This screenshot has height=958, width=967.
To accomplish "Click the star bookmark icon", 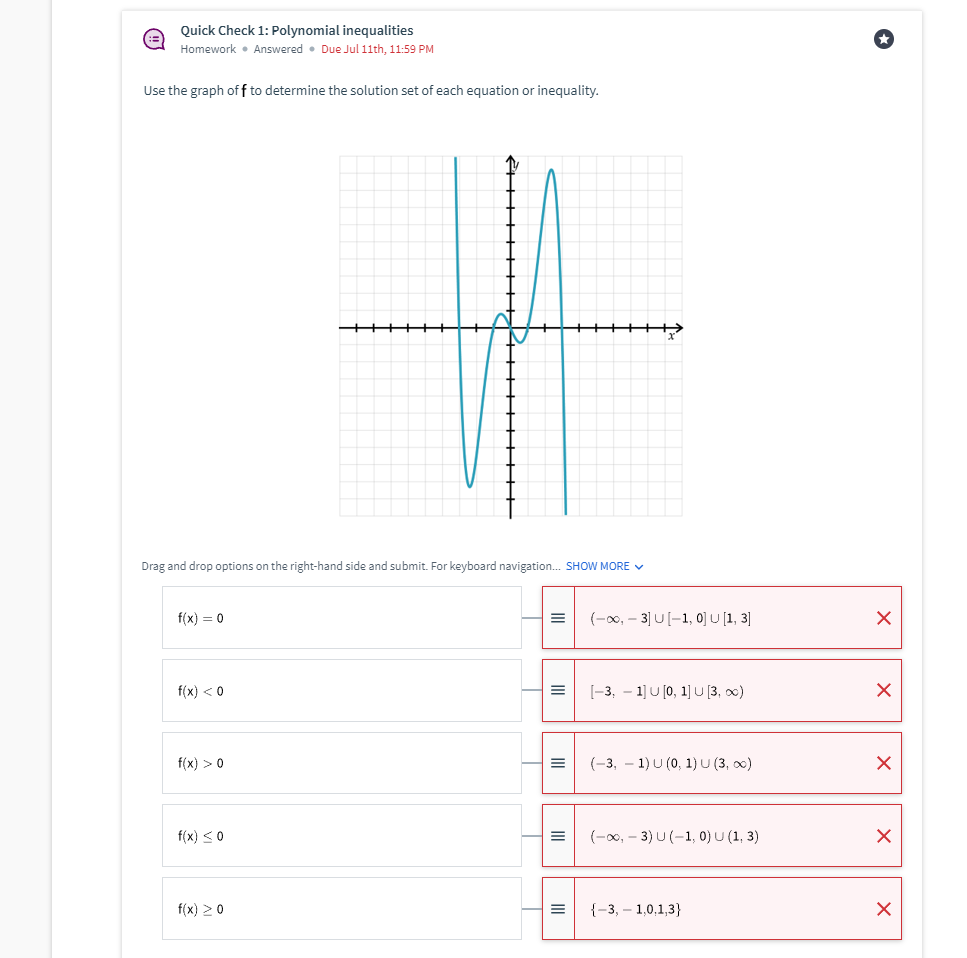I will click(883, 40).
